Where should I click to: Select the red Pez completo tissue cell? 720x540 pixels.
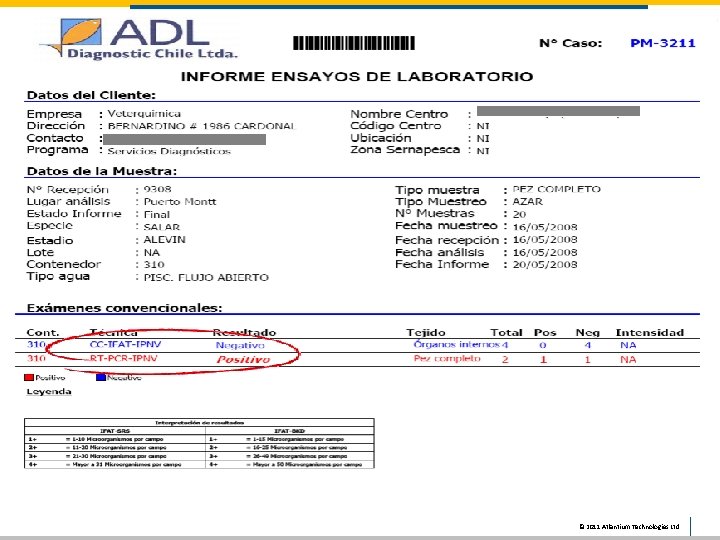(447, 358)
